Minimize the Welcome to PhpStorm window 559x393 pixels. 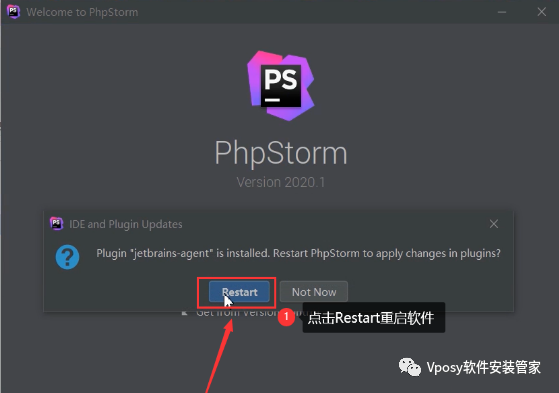(502, 12)
